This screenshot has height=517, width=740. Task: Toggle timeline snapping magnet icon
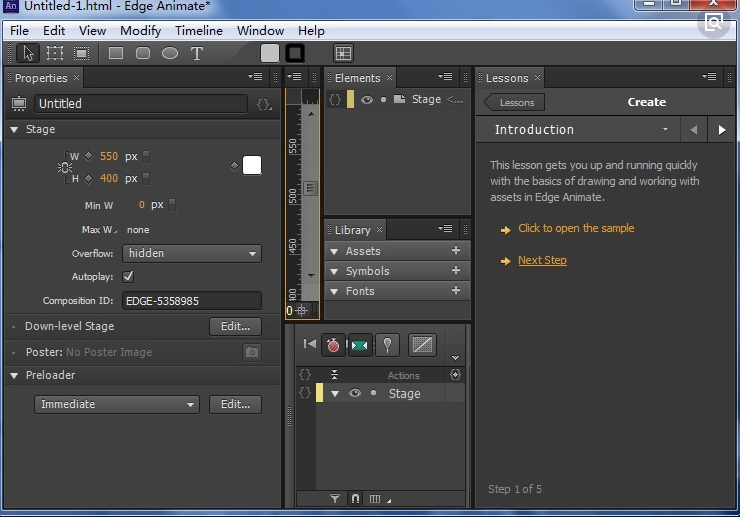point(355,499)
